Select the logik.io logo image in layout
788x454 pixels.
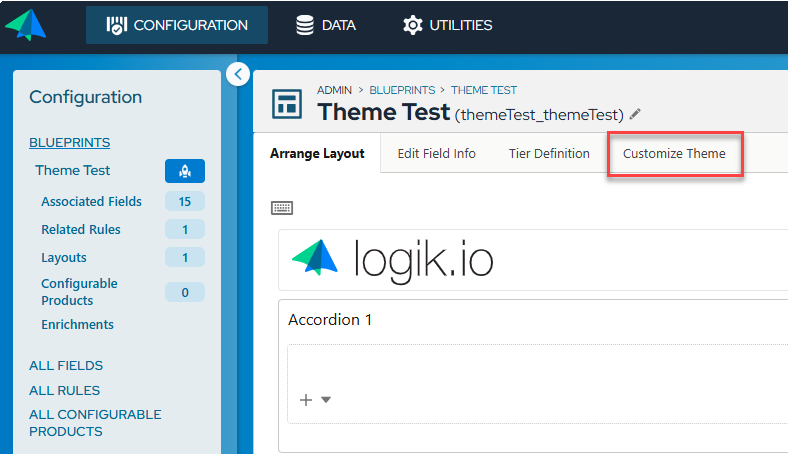pyautogui.click(x=392, y=260)
